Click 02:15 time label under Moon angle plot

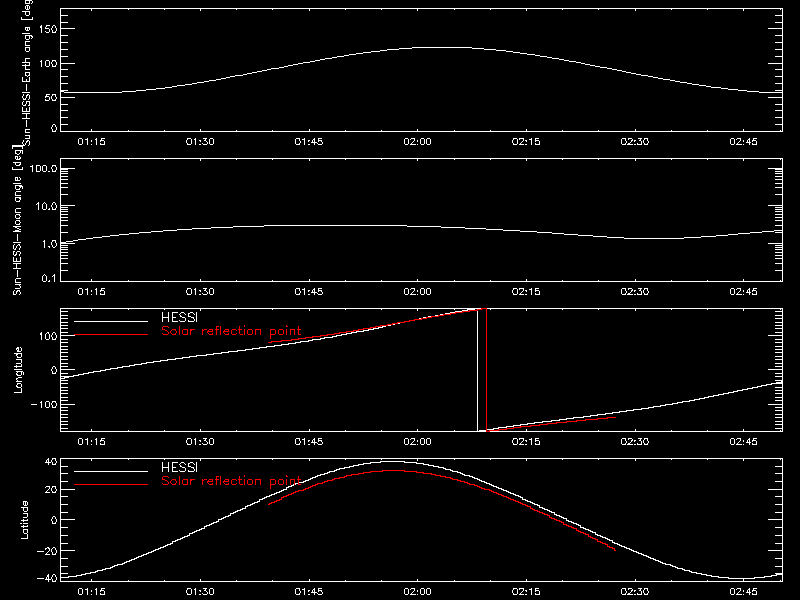tap(526, 292)
